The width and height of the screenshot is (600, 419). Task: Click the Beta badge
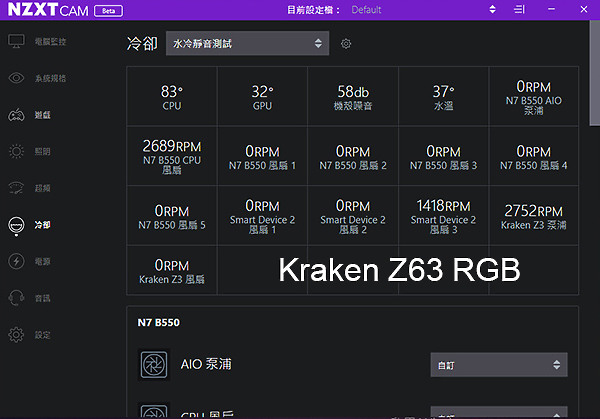[108, 11]
